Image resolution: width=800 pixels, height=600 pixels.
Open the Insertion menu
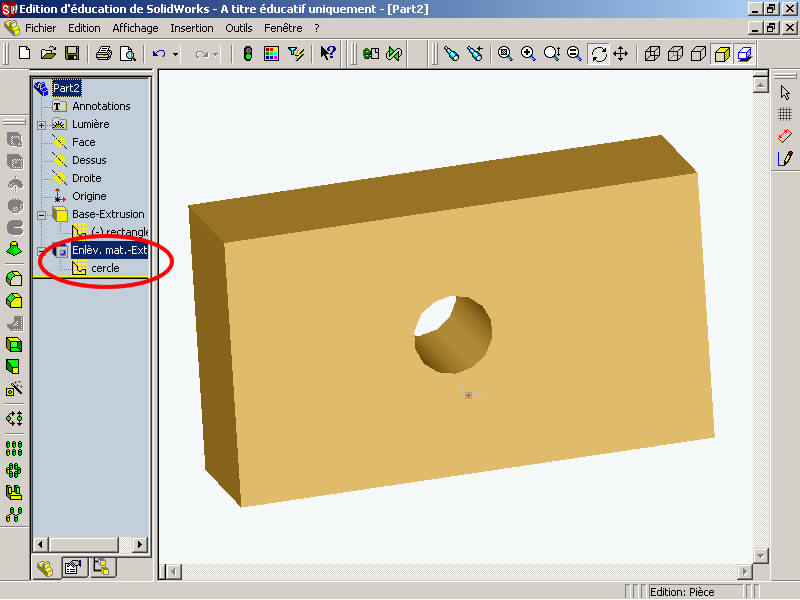[192, 28]
